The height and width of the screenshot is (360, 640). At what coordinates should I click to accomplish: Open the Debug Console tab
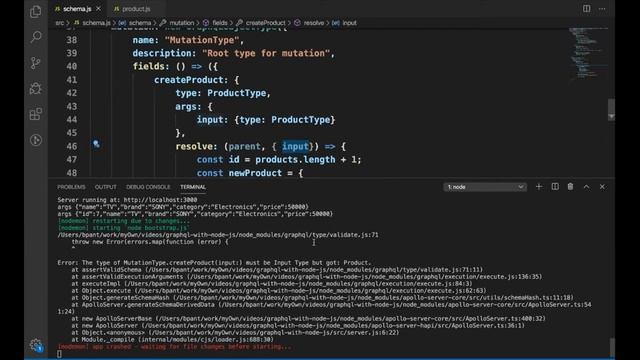click(x=148, y=187)
